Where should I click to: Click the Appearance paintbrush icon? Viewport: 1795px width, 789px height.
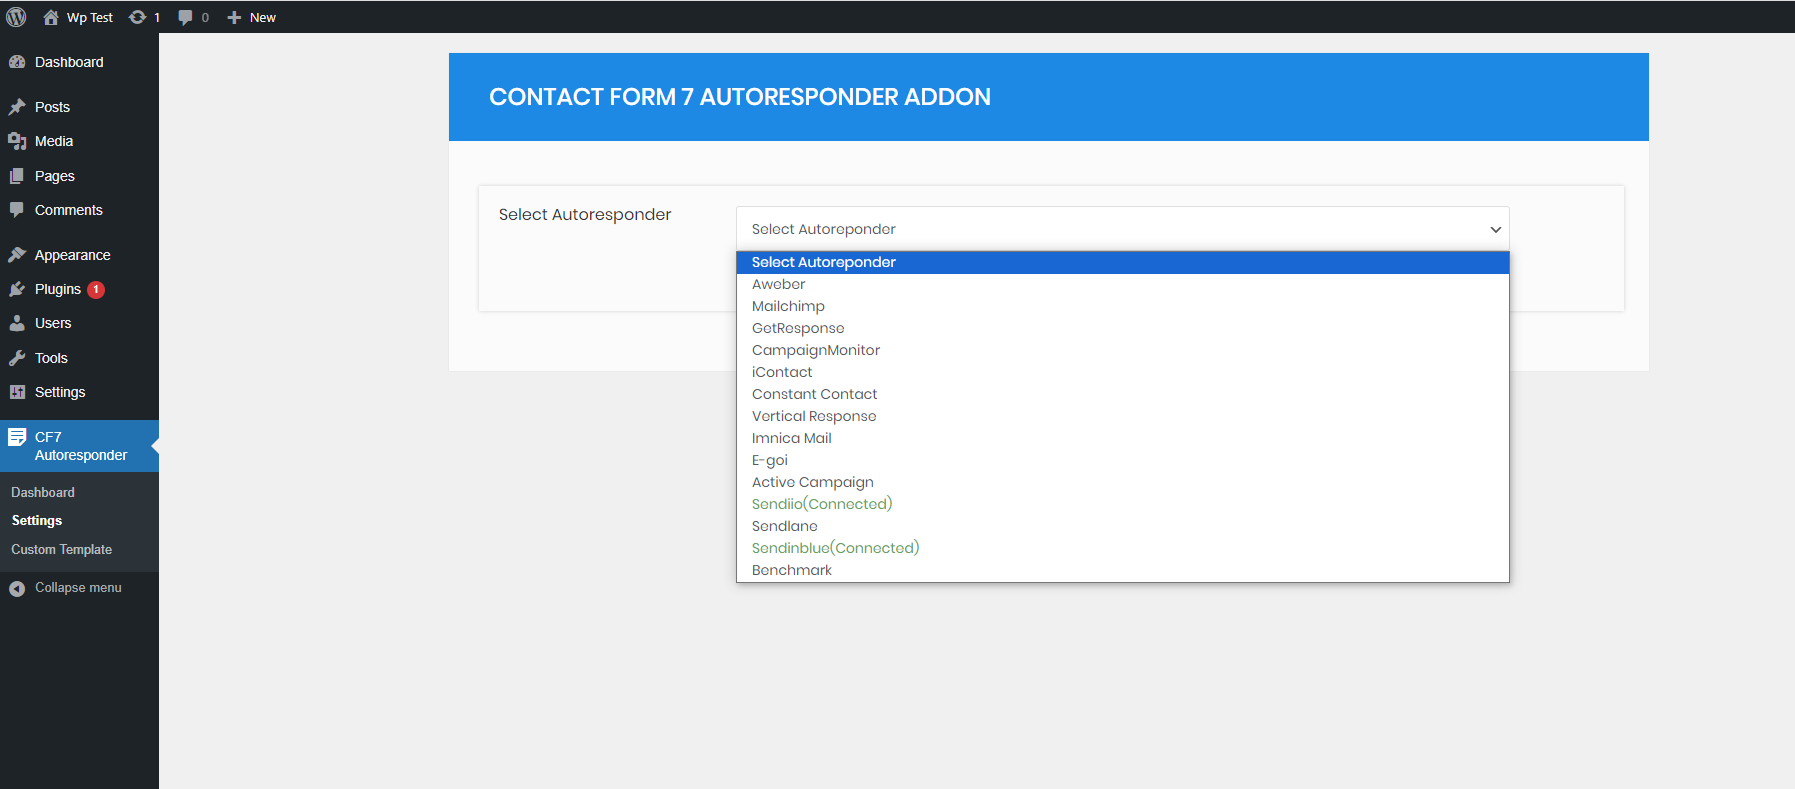click(17, 255)
